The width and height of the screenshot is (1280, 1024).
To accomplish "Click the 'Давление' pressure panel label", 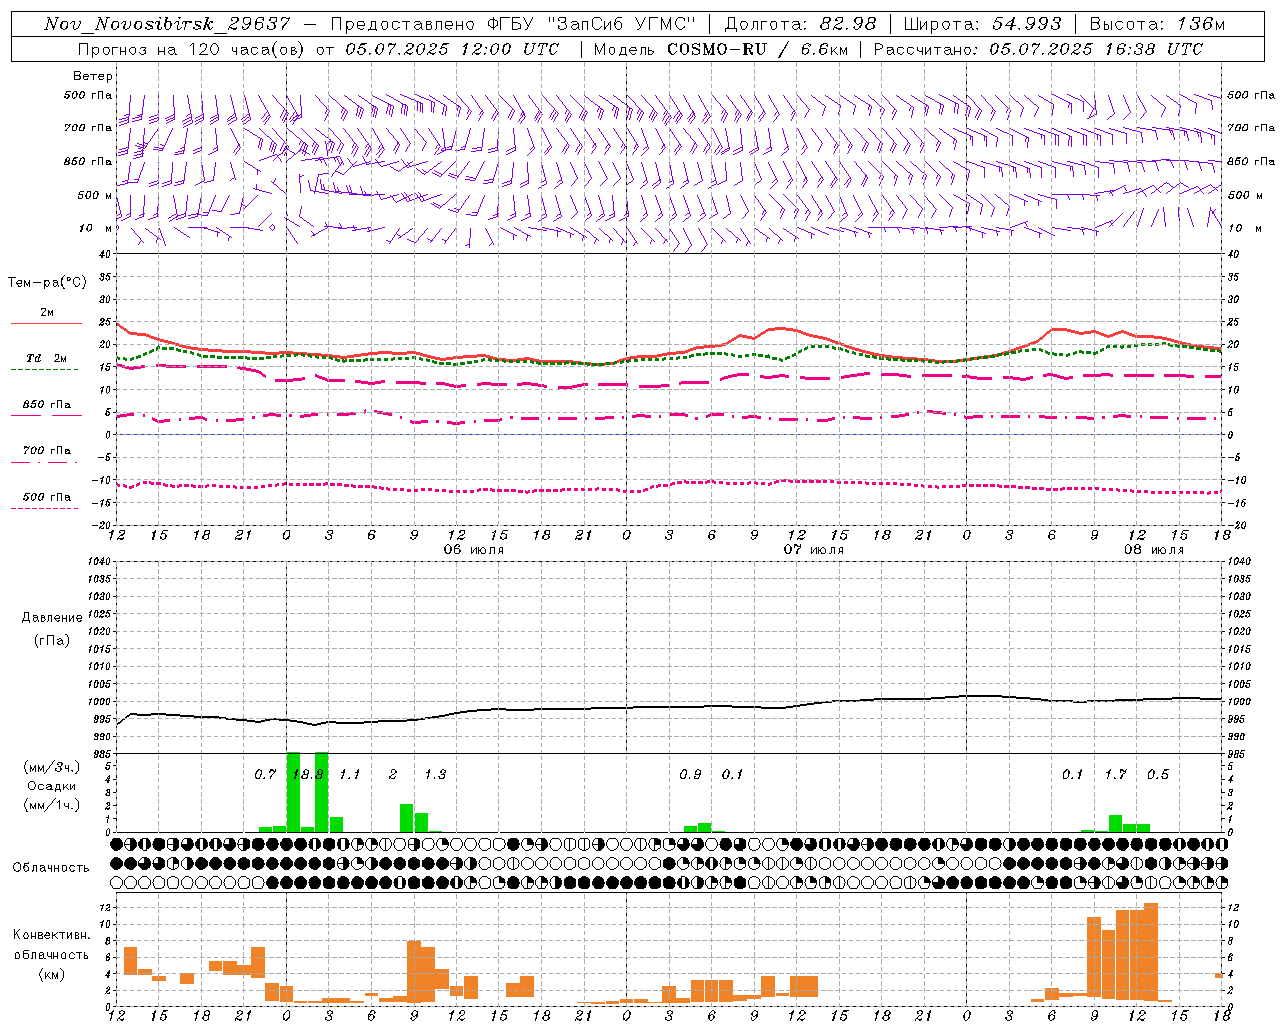I will click(x=52, y=618).
